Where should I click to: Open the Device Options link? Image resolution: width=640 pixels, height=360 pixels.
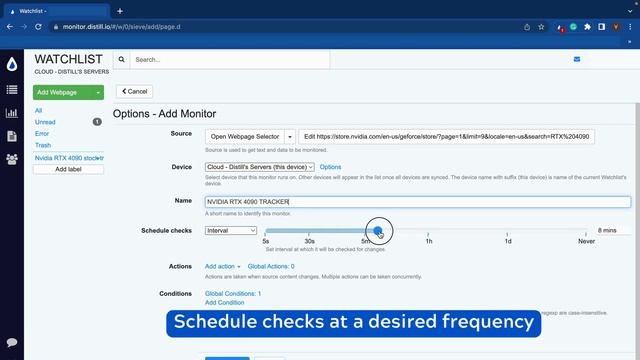coord(330,167)
